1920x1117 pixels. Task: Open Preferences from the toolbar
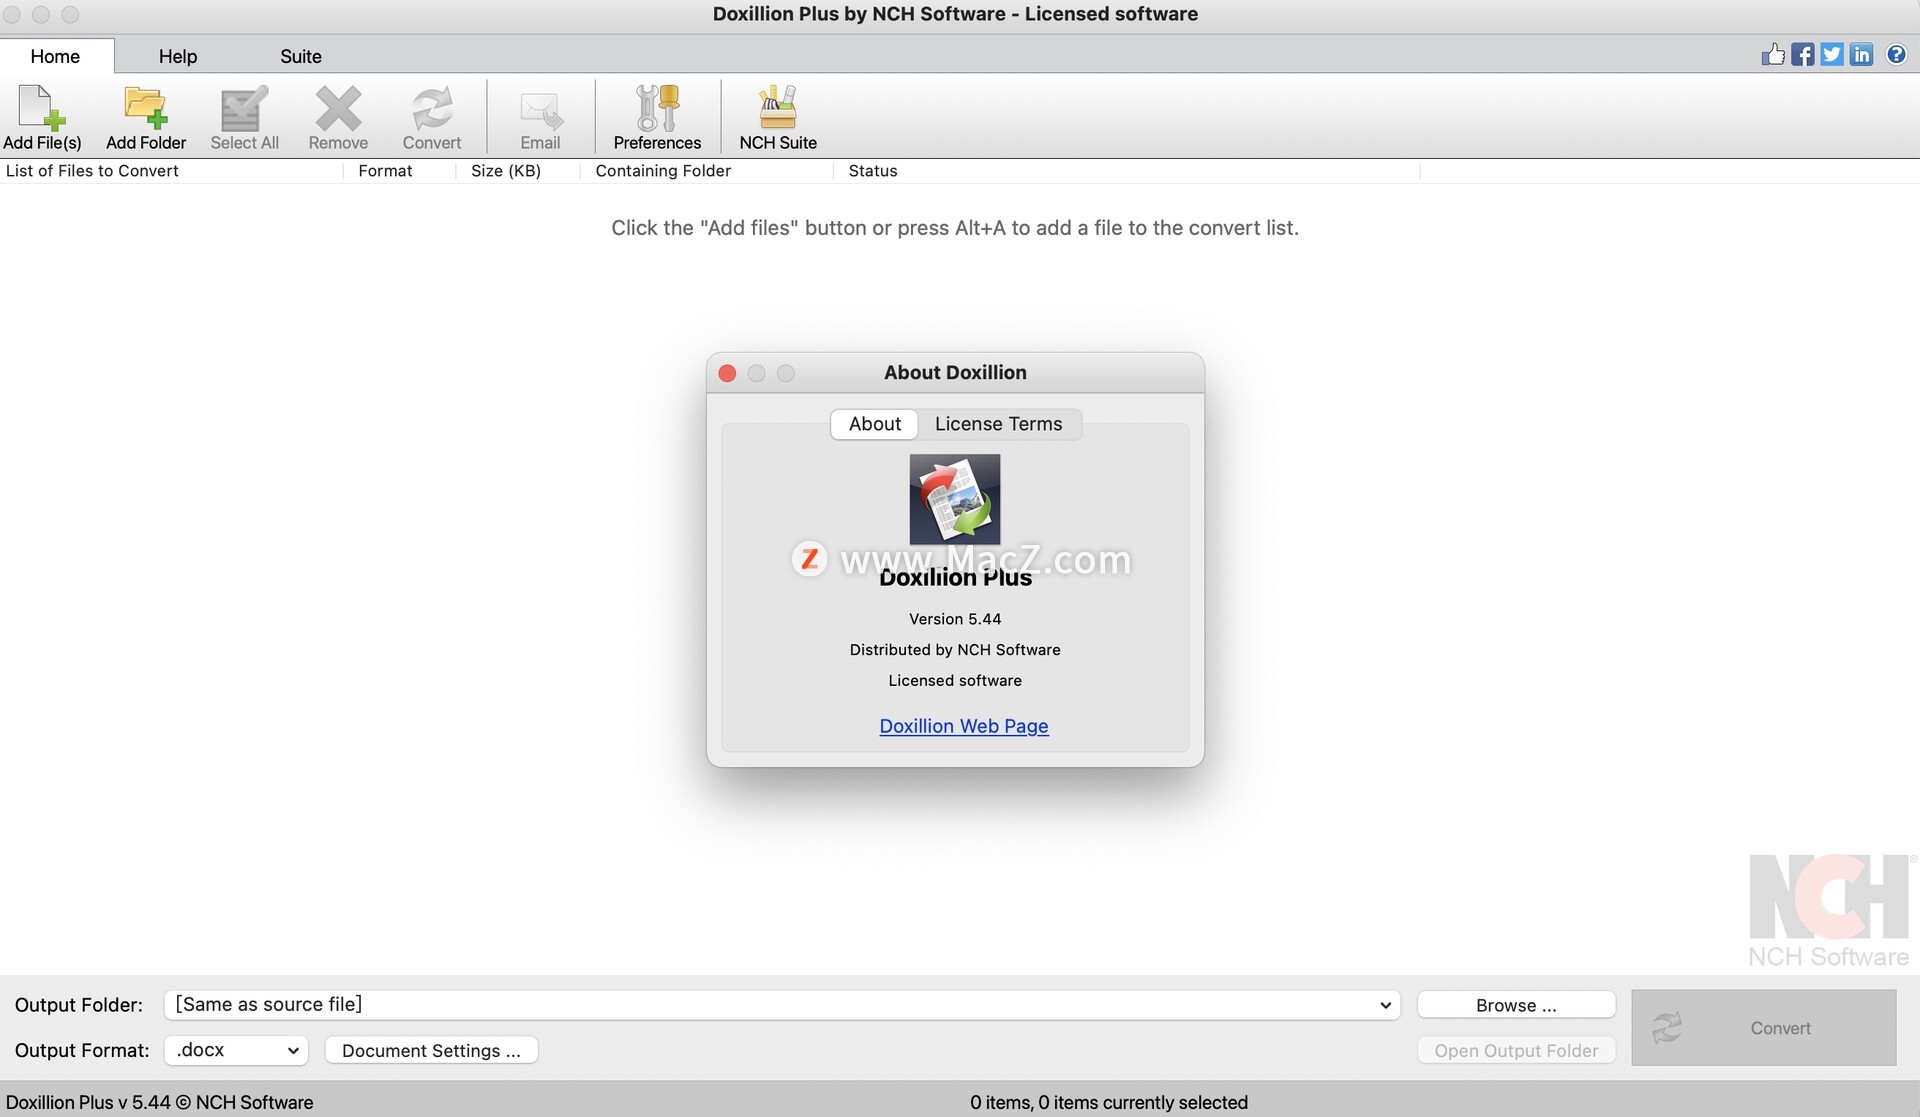(x=657, y=117)
